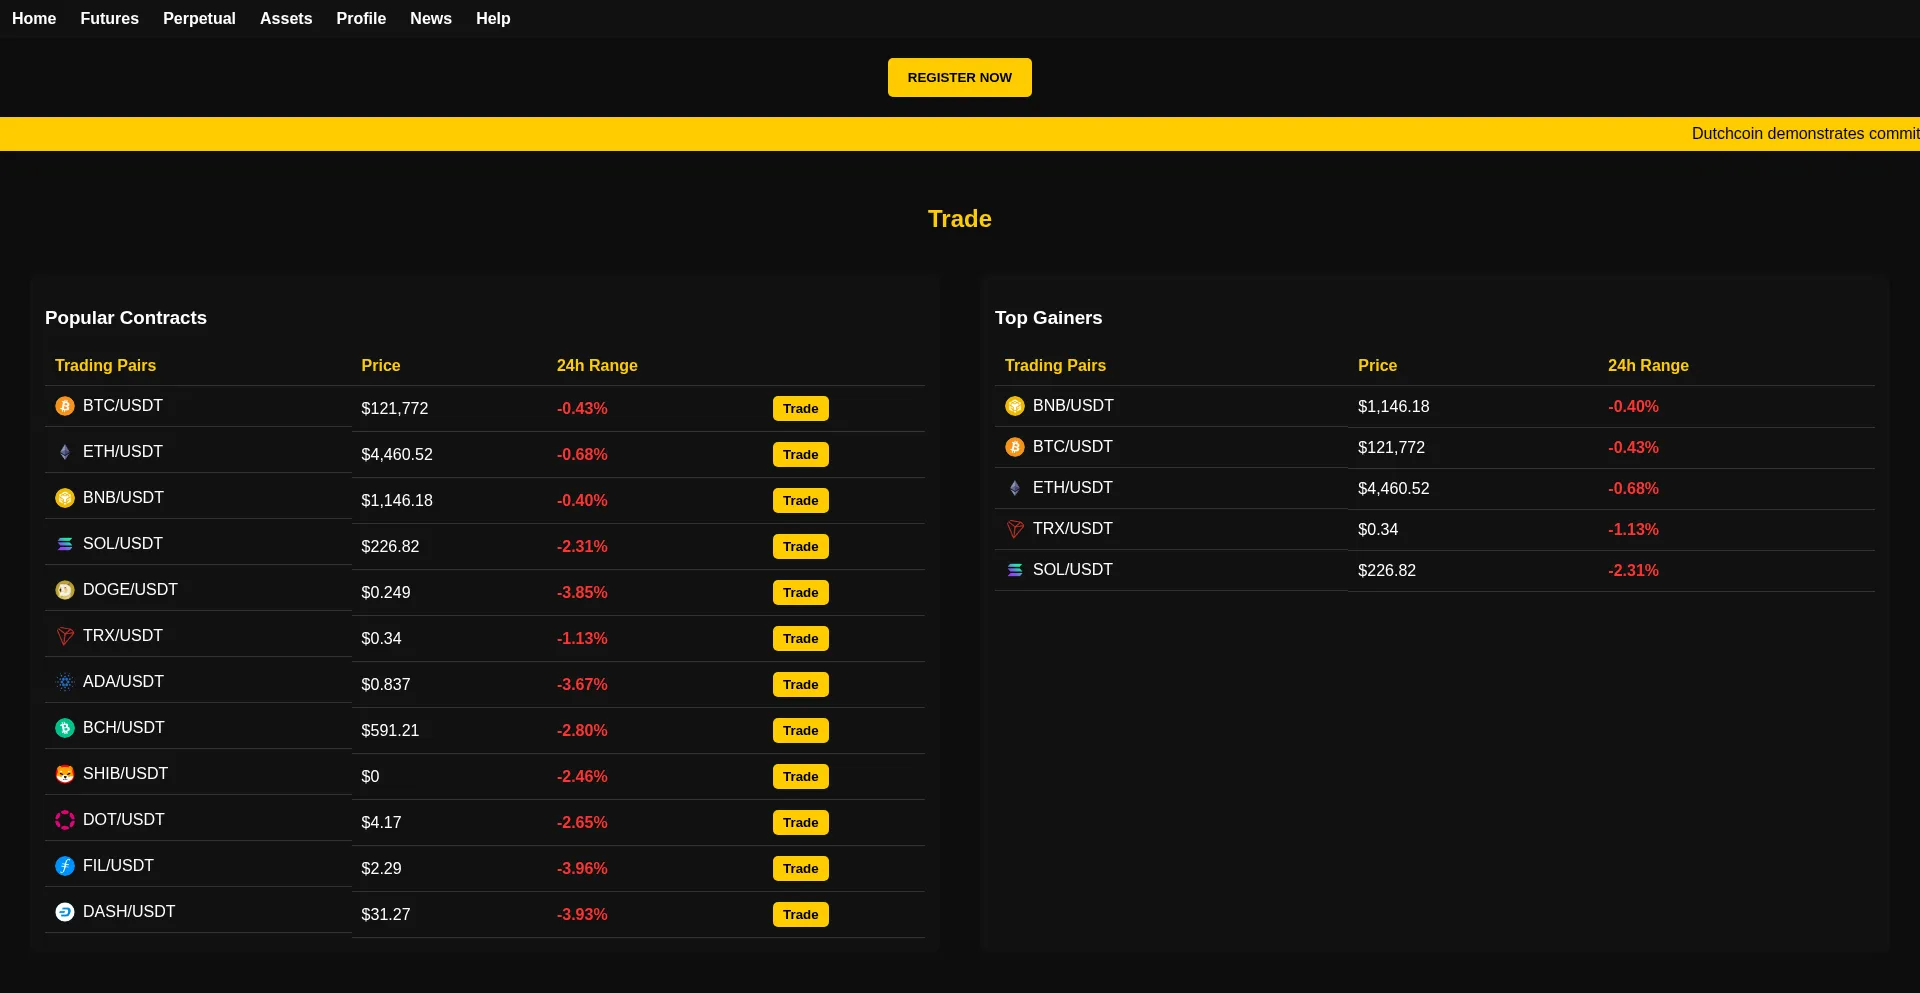
Task: Click the Shiba Inu icon beside SHIB/USDT
Action: (x=65, y=774)
